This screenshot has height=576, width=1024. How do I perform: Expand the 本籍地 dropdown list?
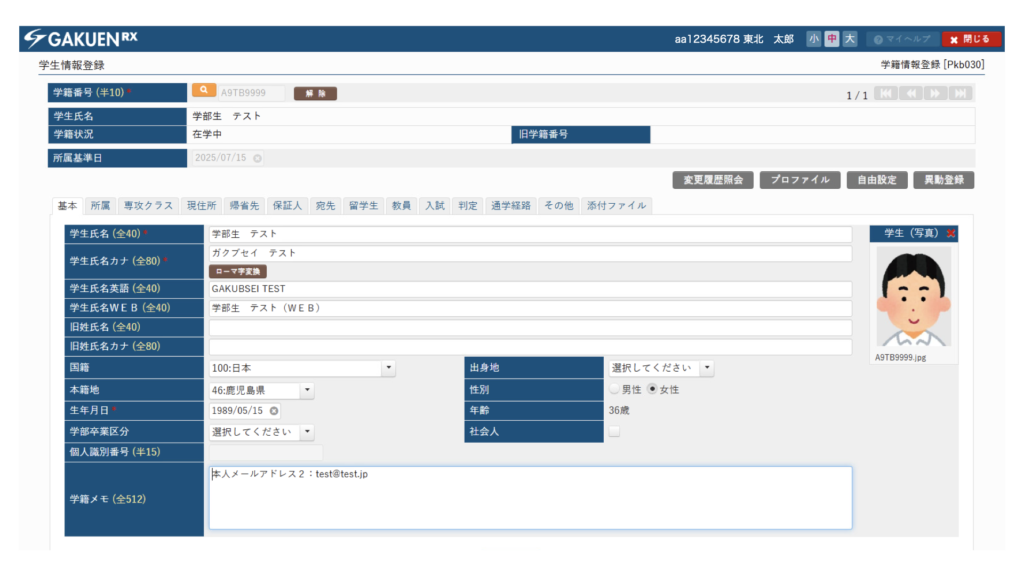pos(307,390)
